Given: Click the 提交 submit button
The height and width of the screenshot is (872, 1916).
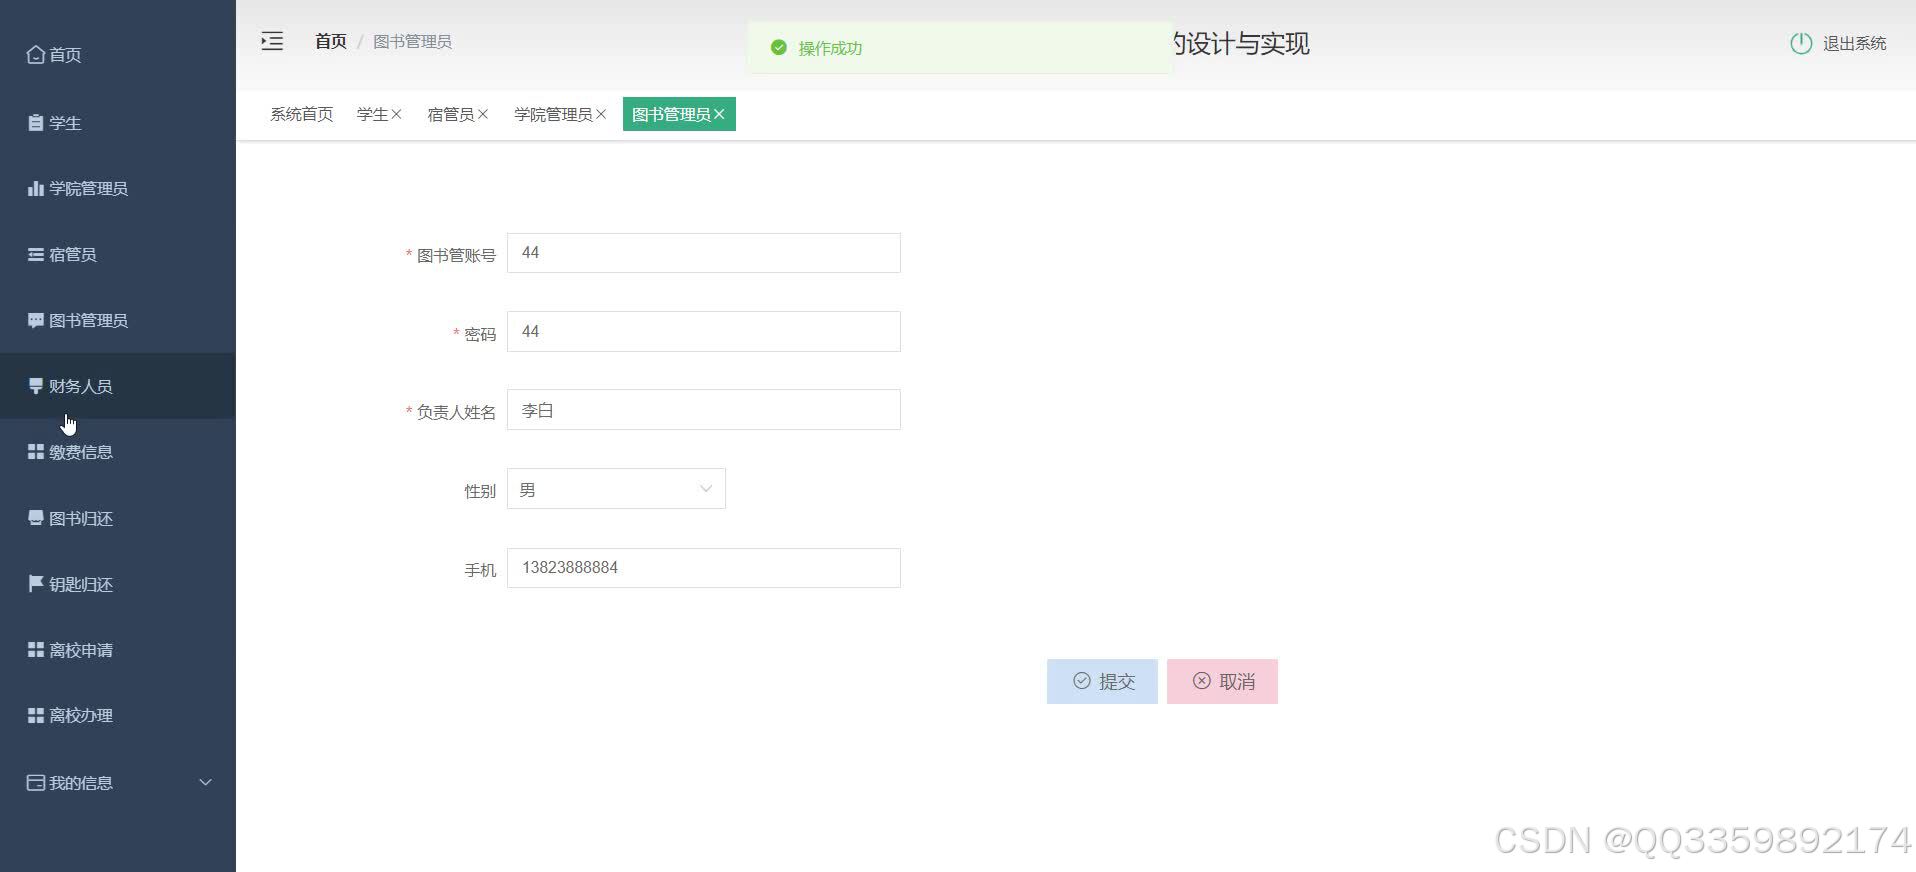Looking at the screenshot, I should point(1102,681).
